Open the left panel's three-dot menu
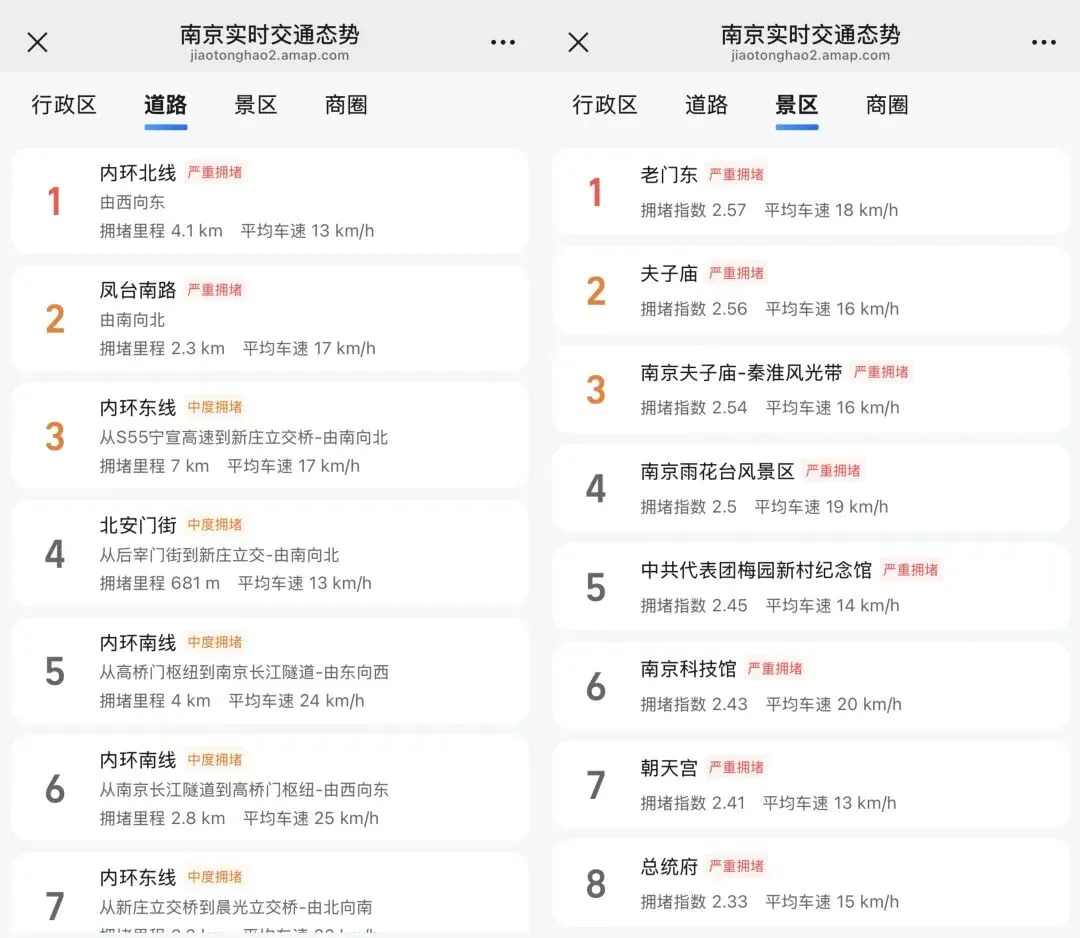The width and height of the screenshot is (1080, 938). point(503,42)
